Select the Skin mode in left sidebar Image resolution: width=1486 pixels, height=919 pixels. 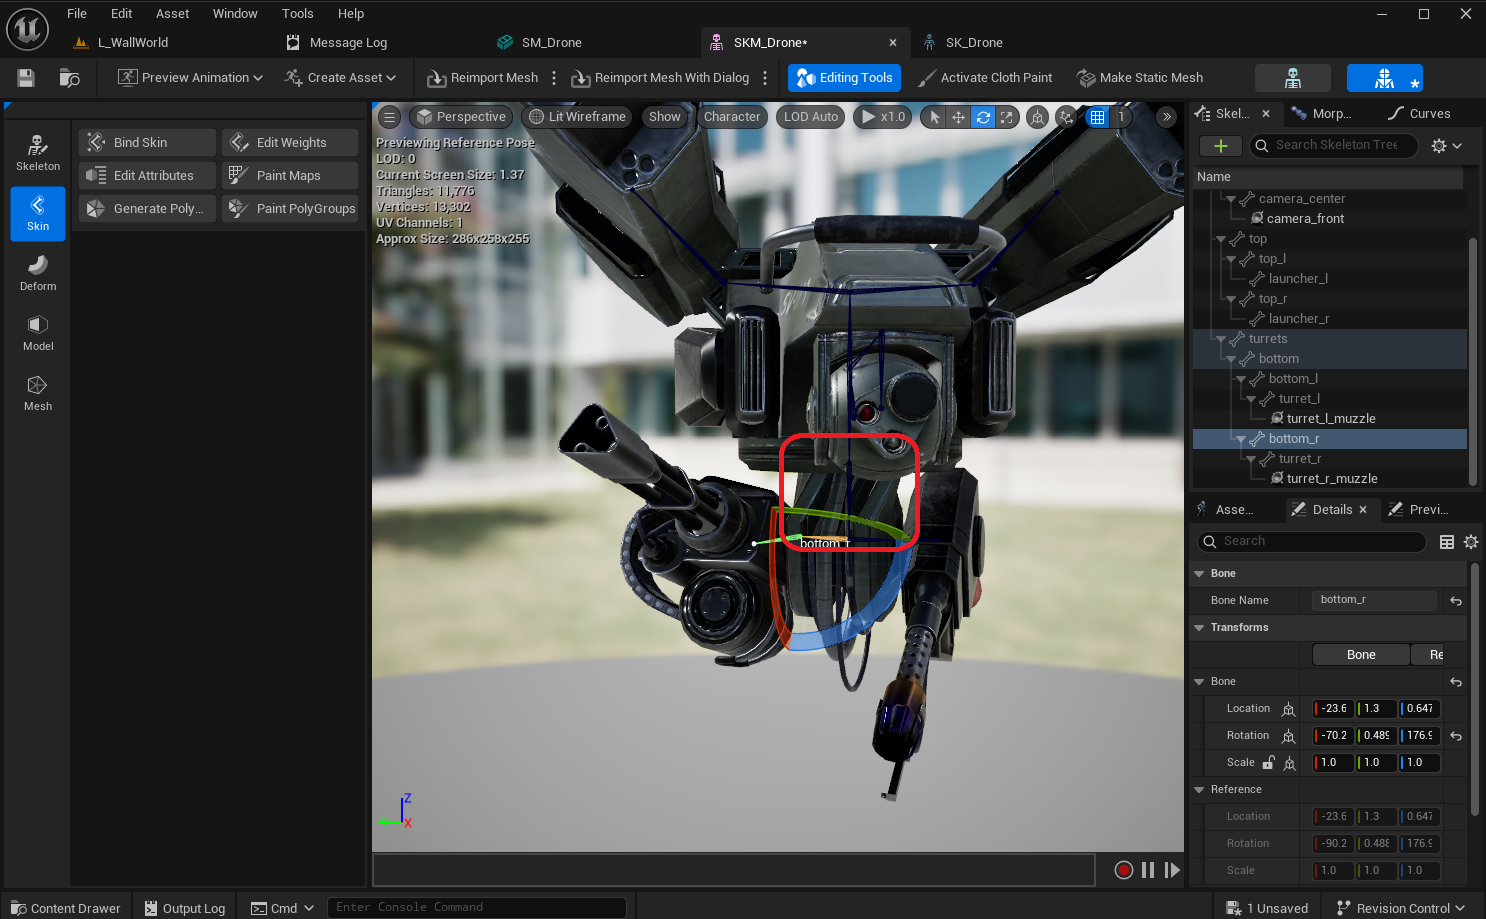coord(38,214)
